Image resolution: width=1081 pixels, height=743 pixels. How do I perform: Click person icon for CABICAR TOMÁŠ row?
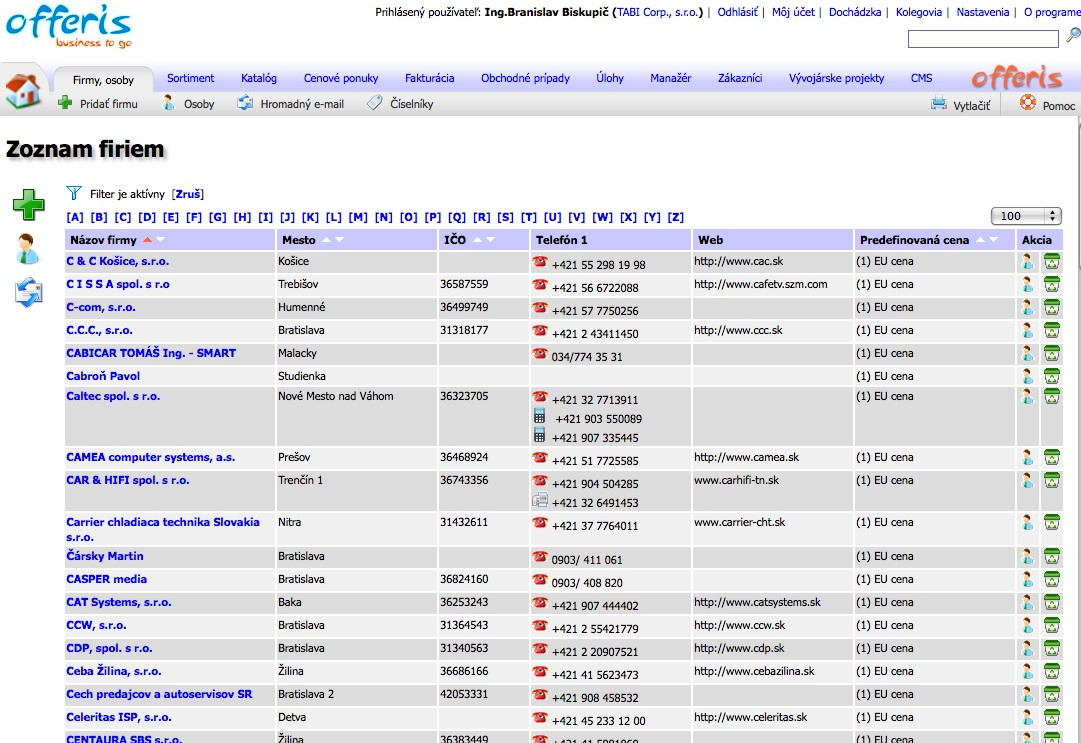1028,354
